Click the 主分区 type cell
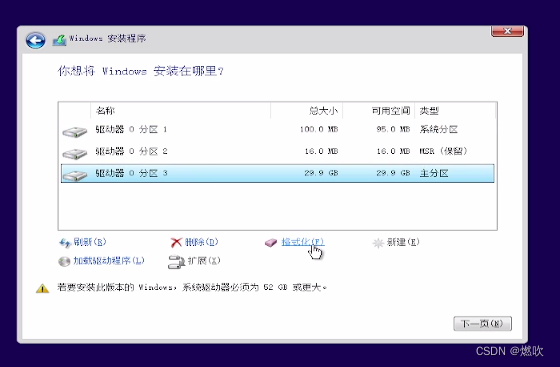560x367 pixels. pyautogui.click(x=434, y=174)
